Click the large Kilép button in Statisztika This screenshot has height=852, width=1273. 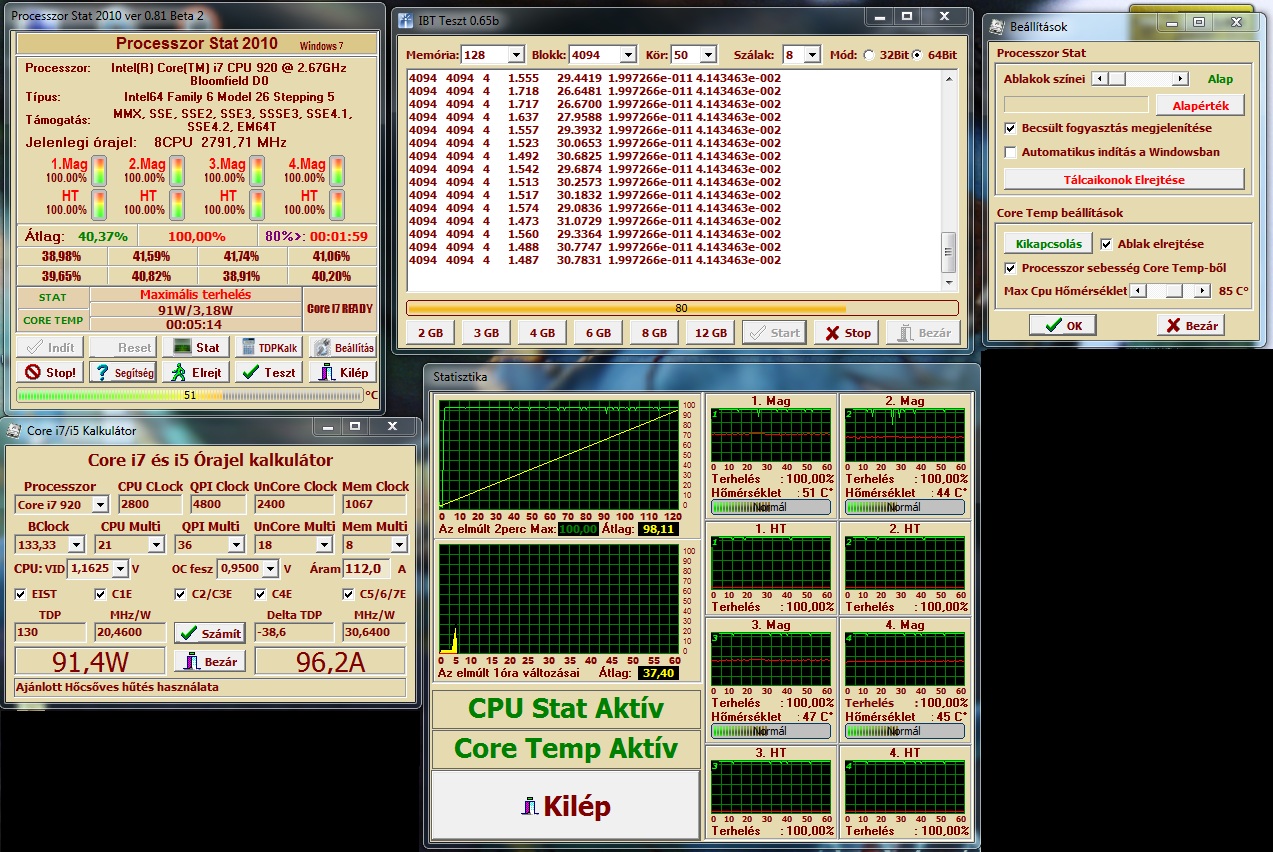[x=566, y=806]
